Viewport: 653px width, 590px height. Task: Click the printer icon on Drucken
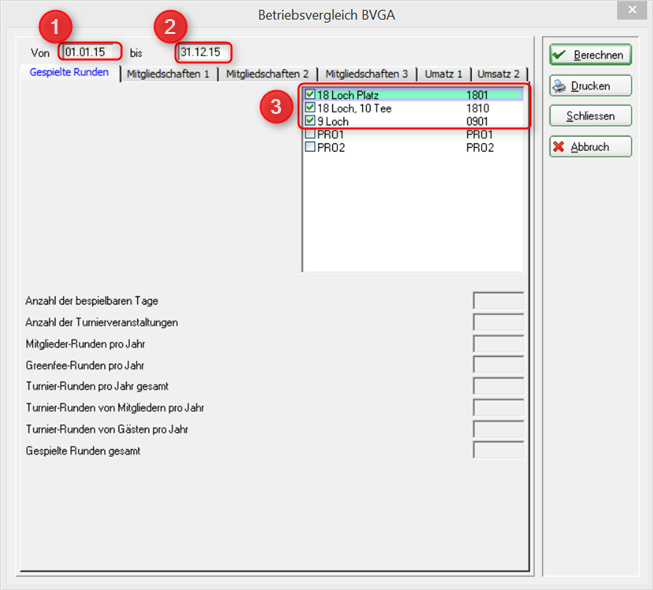point(561,86)
